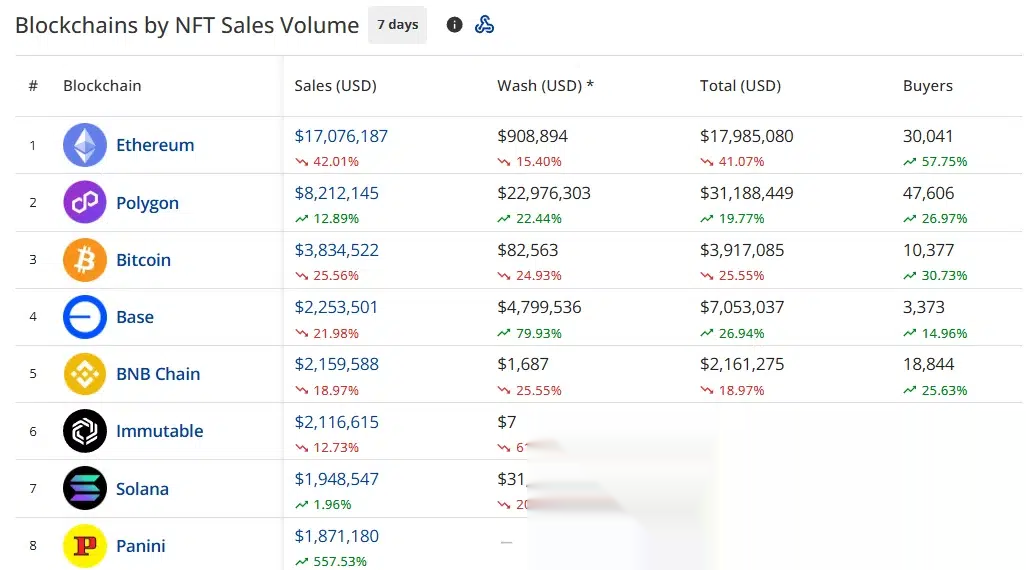The height and width of the screenshot is (570, 1026).
Task: Open the Base blockchain link
Action: [135, 317]
